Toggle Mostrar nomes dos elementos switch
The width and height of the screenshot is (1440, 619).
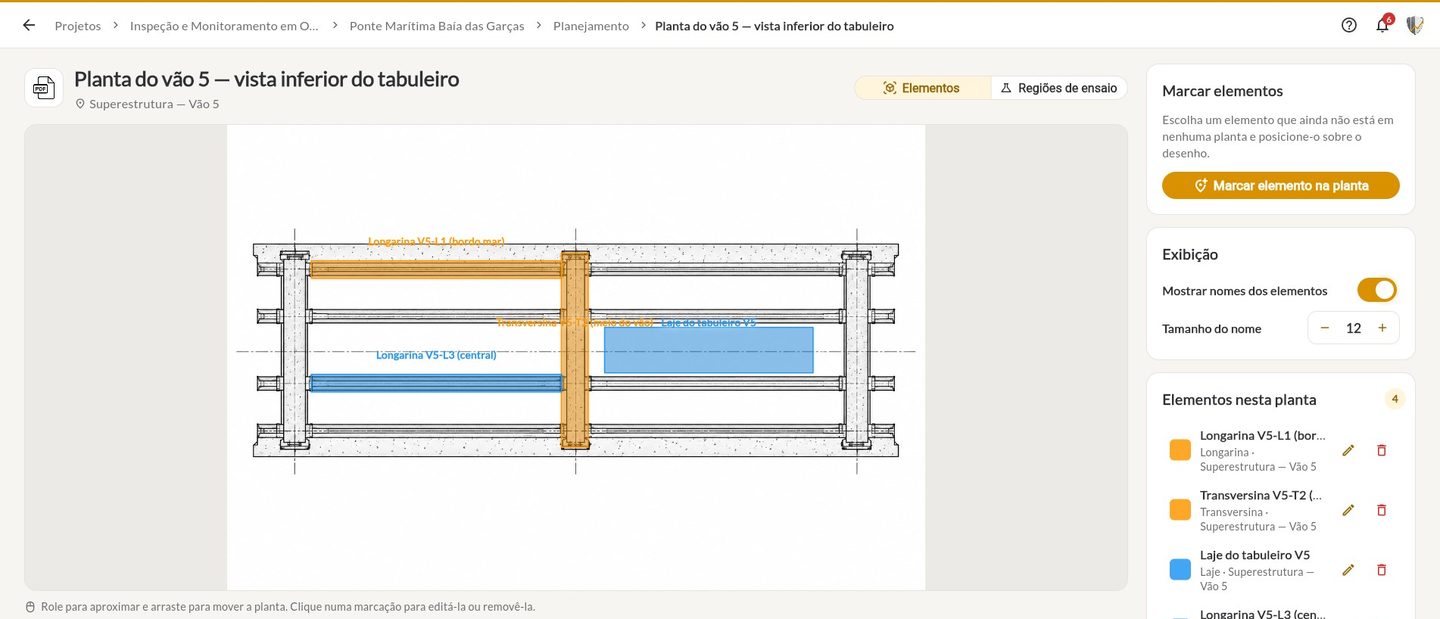coord(1377,290)
